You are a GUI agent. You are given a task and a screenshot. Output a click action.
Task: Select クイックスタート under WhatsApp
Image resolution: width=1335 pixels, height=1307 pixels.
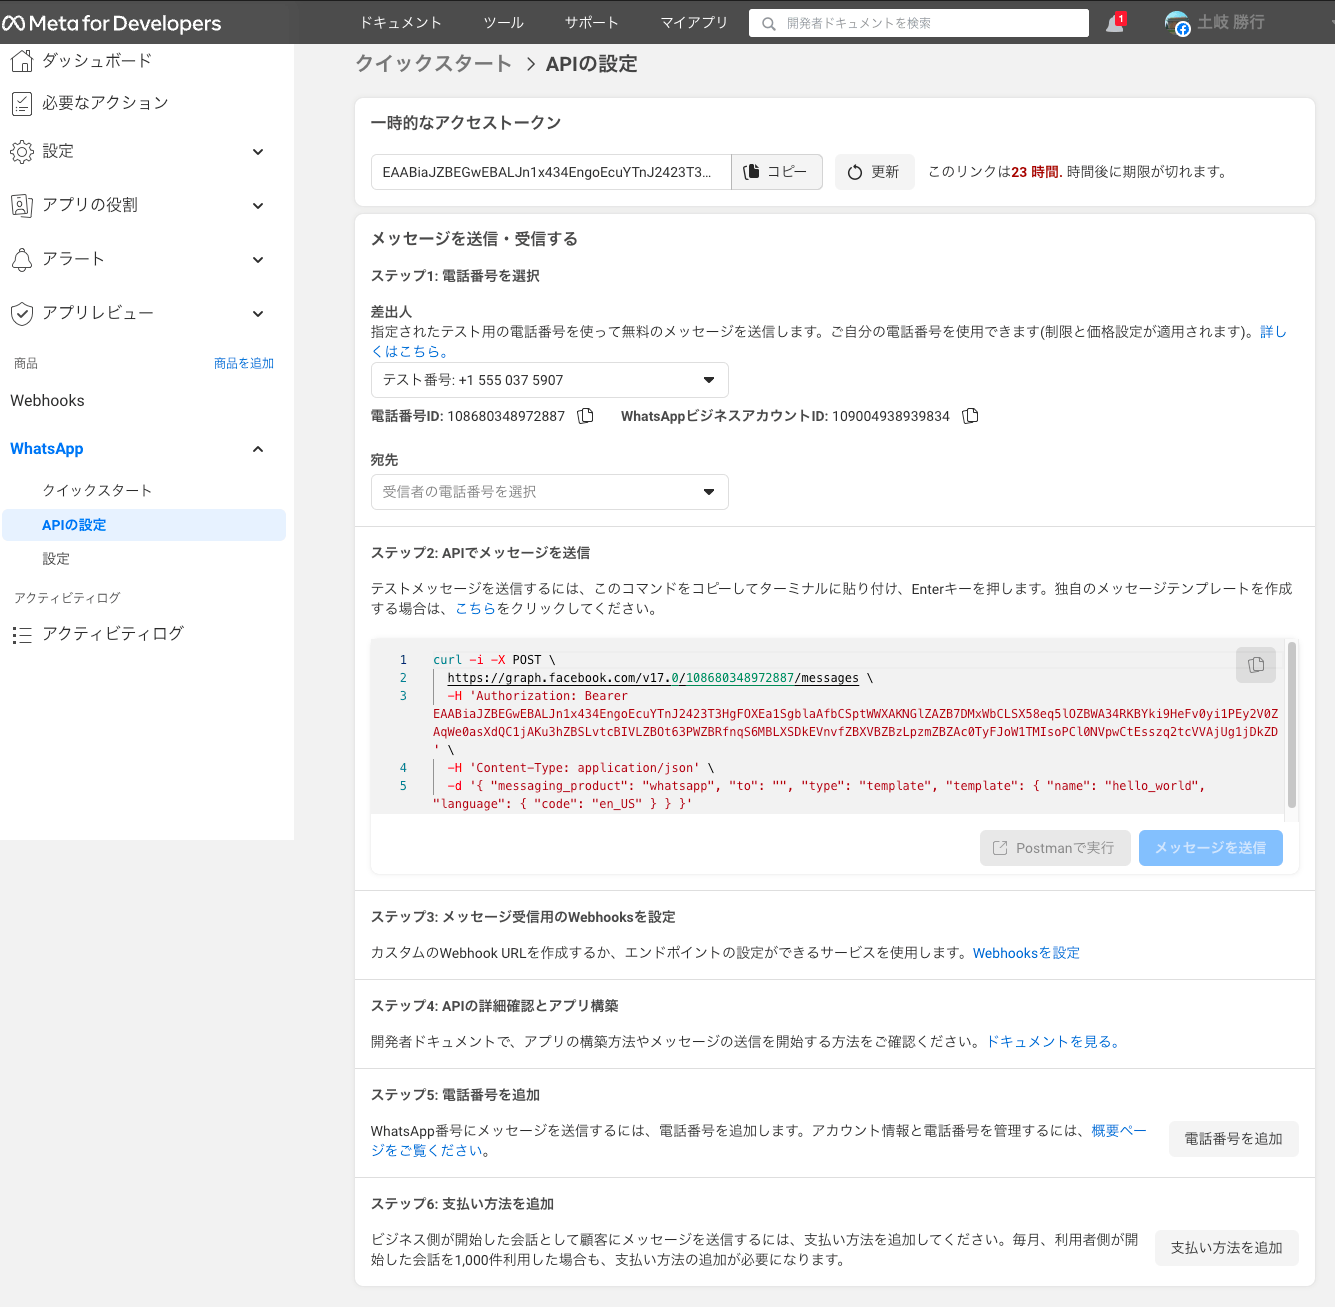97,490
